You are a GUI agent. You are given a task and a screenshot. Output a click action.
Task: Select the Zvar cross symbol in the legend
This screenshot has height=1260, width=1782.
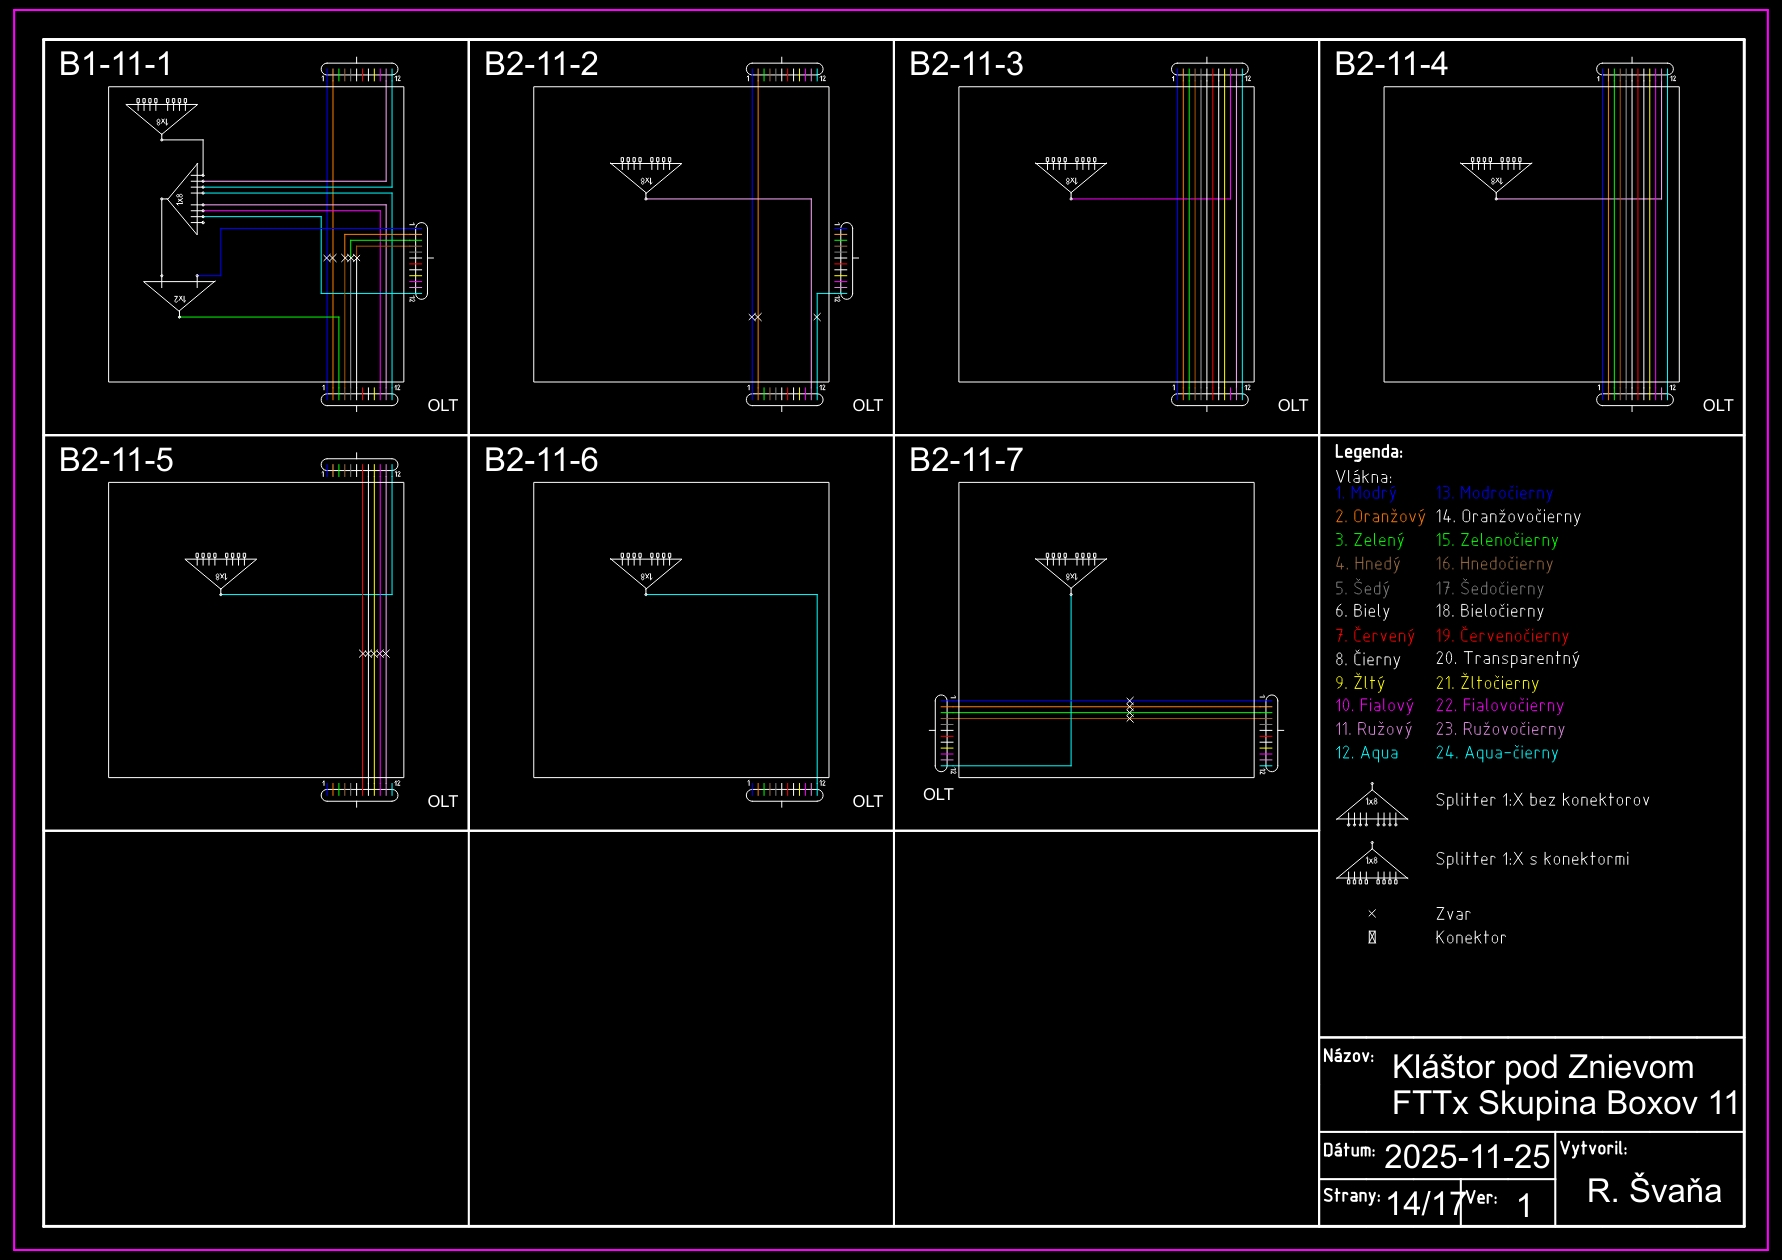coord(1372,914)
